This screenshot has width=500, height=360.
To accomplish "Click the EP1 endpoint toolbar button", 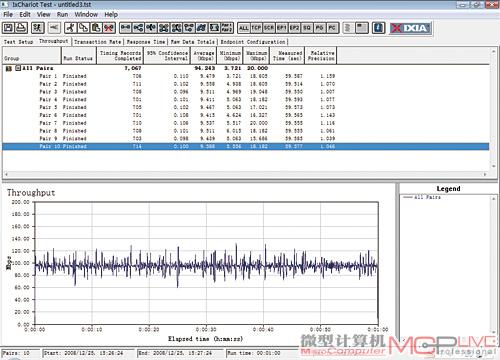I will [282, 28].
